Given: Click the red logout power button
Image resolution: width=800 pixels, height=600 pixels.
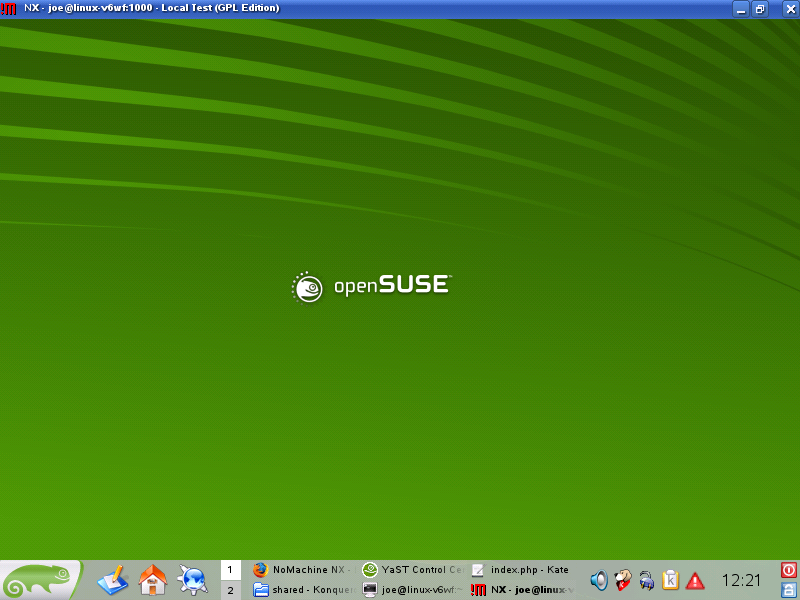Looking at the screenshot, I should (x=789, y=569).
